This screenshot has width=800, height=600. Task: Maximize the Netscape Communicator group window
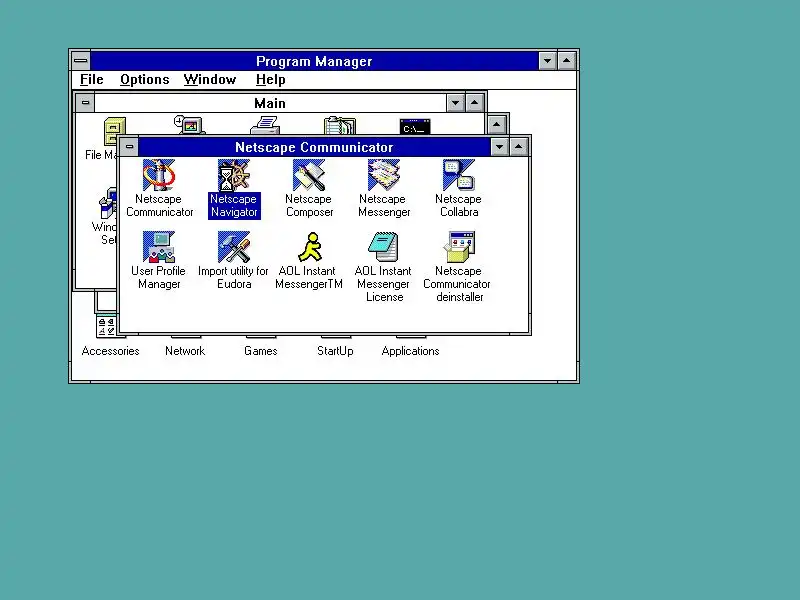coord(518,147)
